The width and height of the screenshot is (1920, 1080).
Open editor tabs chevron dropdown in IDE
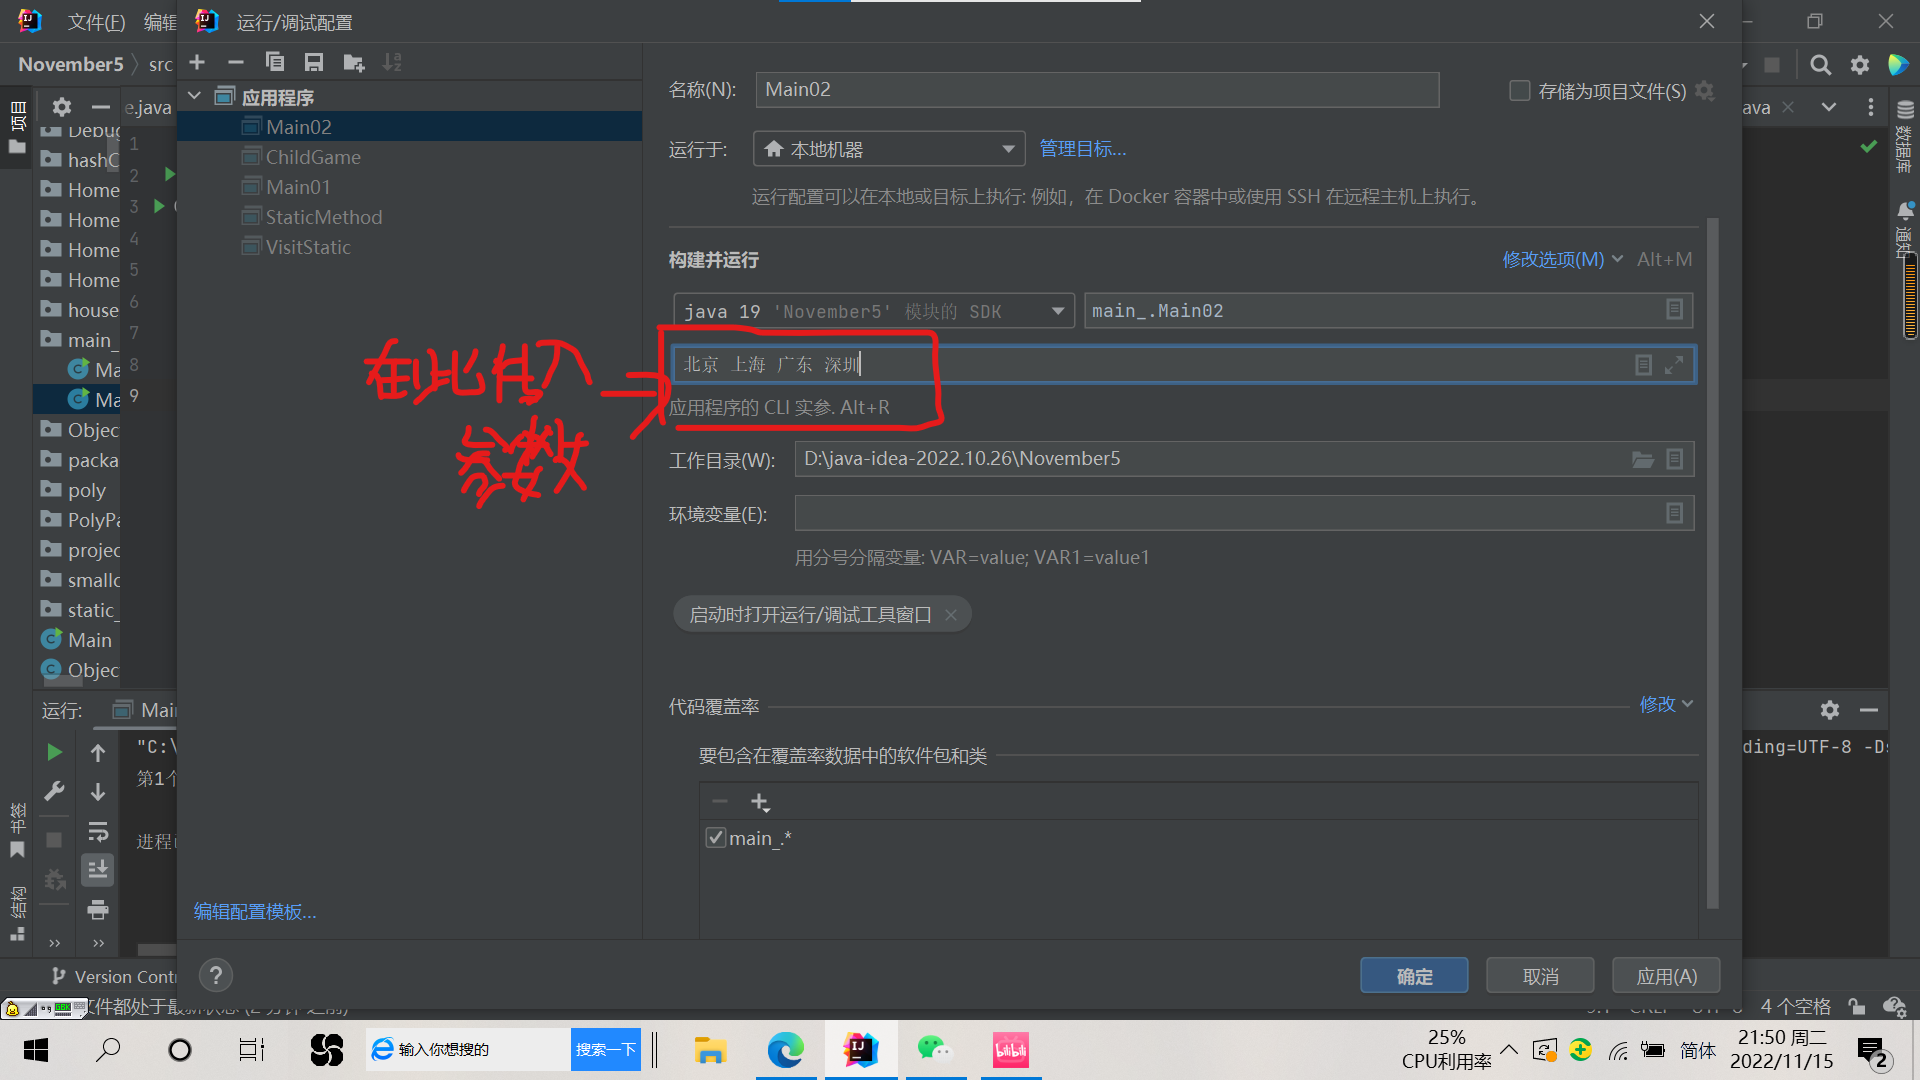[x=1829, y=107]
